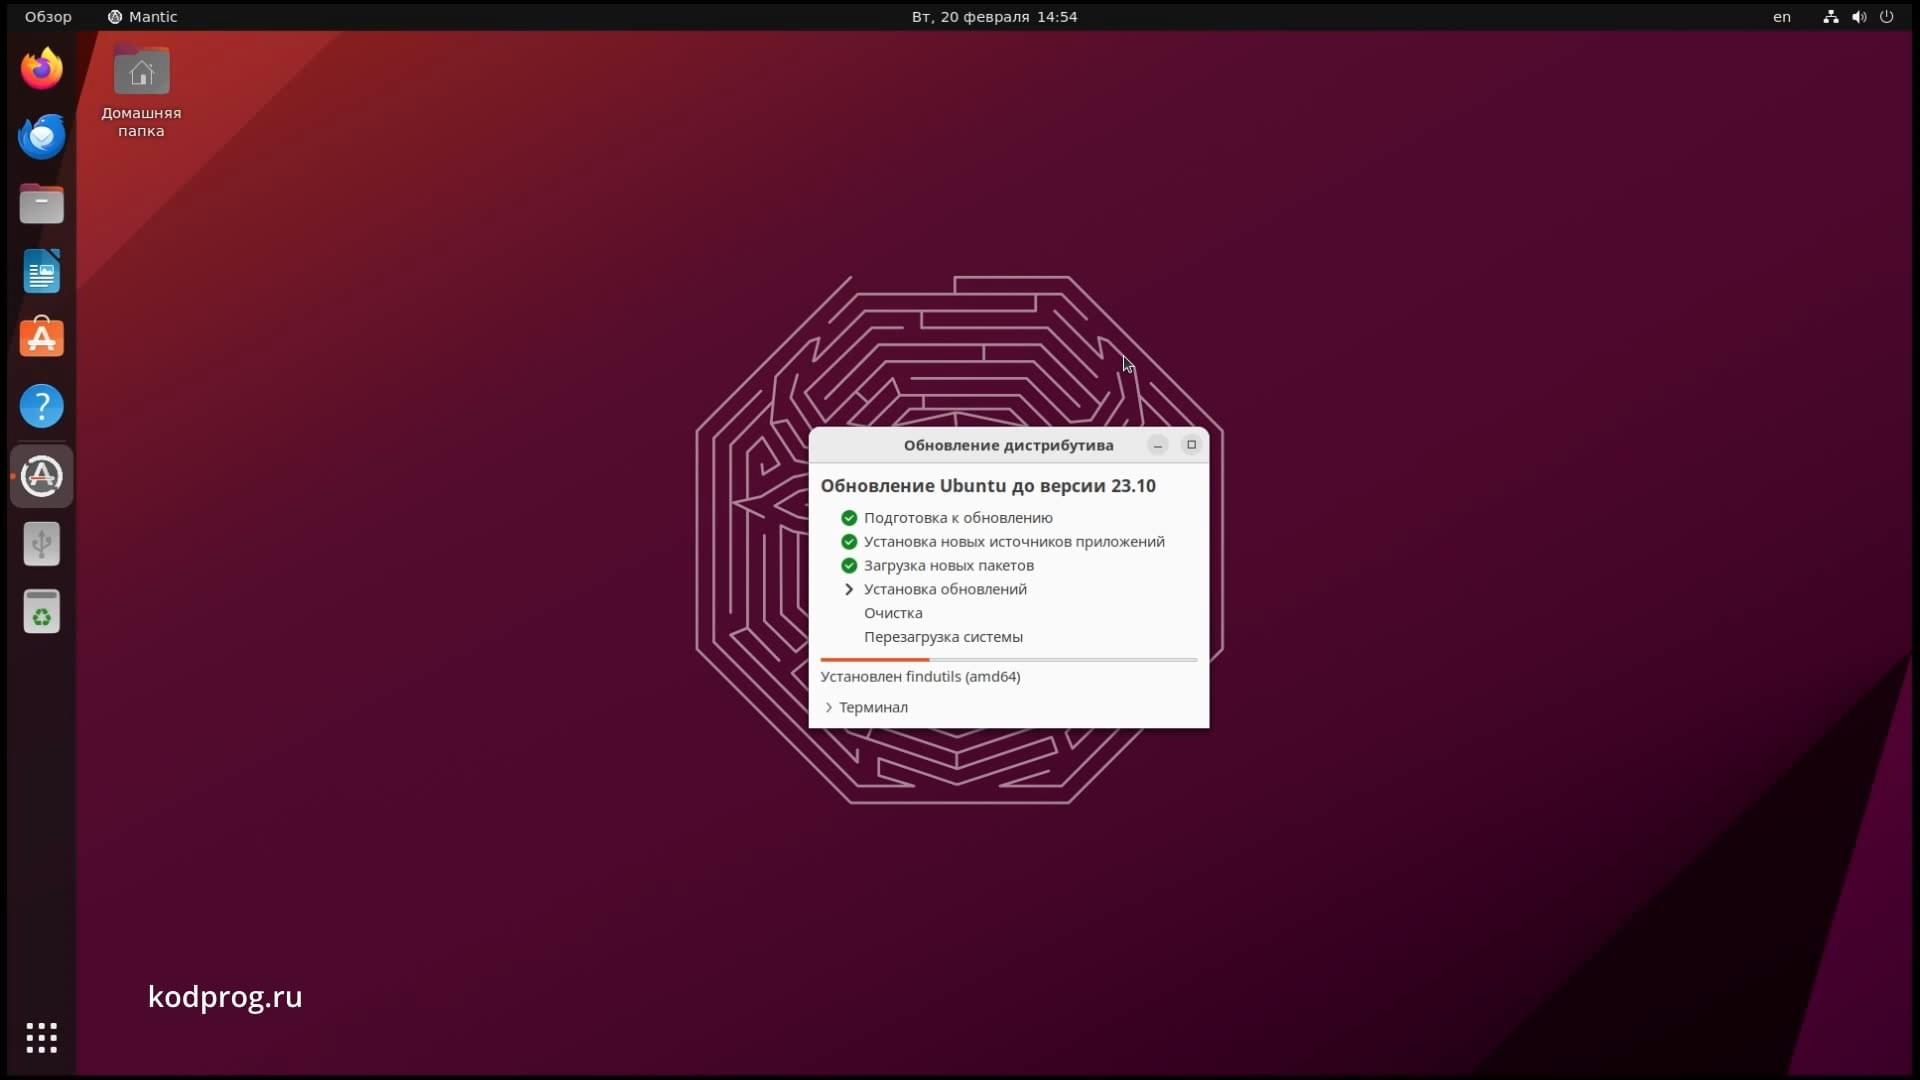Click the arrow beside Установка обновлений
This screenshot has width=1920, height=1080.
coord(849,589)
